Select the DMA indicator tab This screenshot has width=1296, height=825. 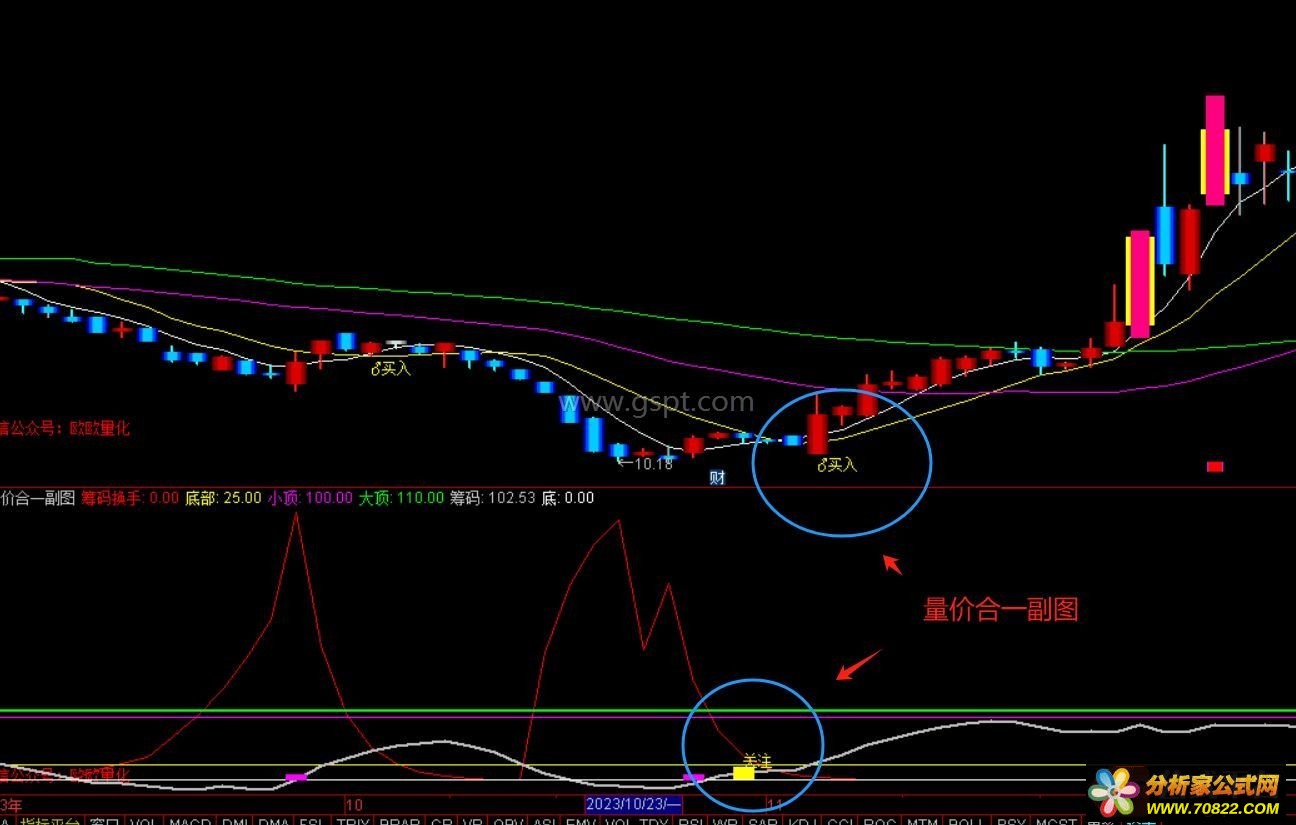[273, 821]
